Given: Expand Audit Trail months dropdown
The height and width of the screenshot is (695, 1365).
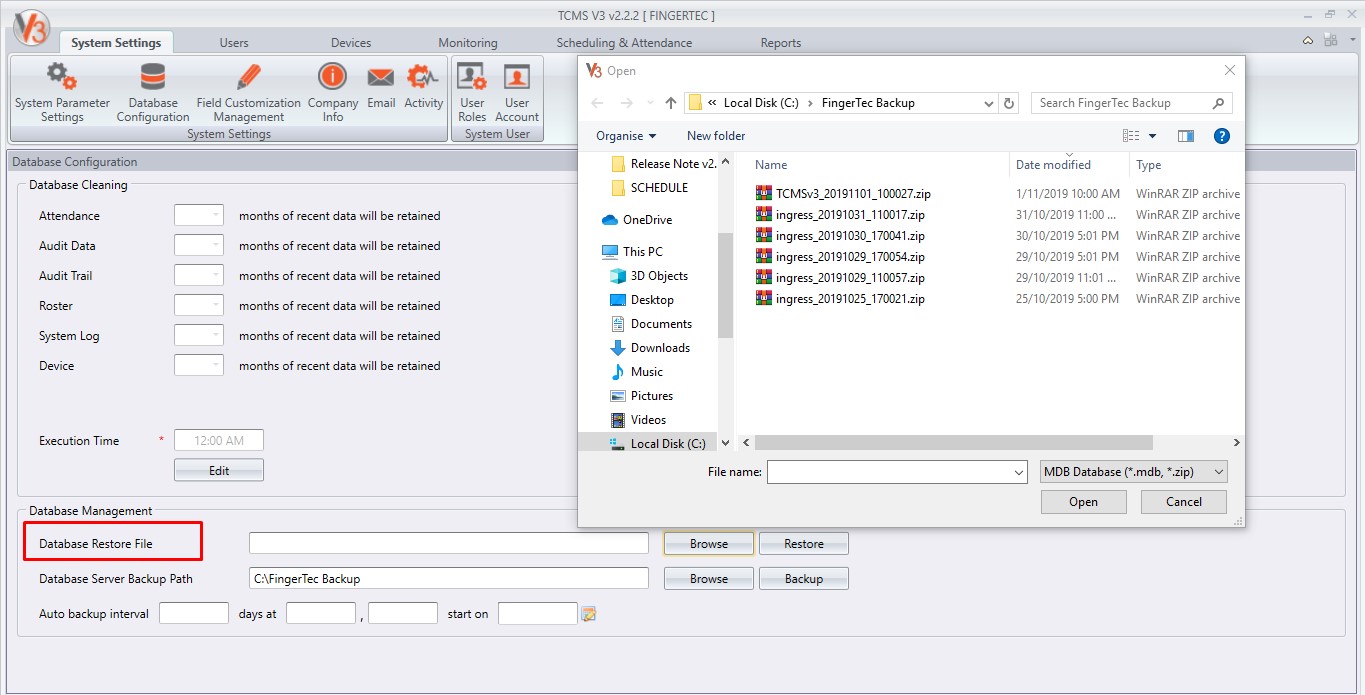Looking at the screenshot, I should point(215,276).
